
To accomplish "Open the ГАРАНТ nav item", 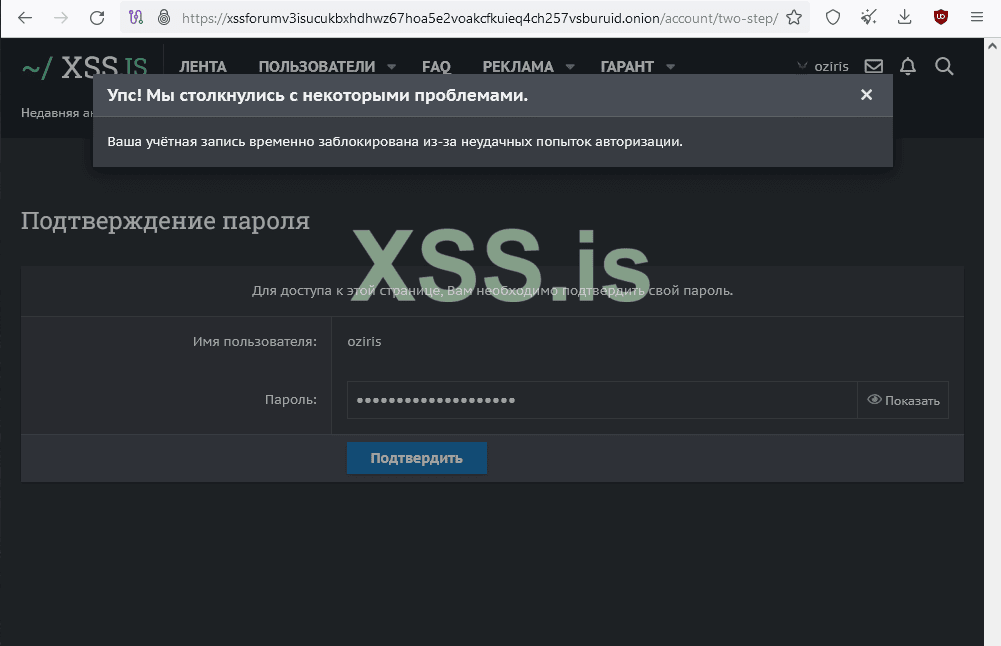I will (627, 66).
